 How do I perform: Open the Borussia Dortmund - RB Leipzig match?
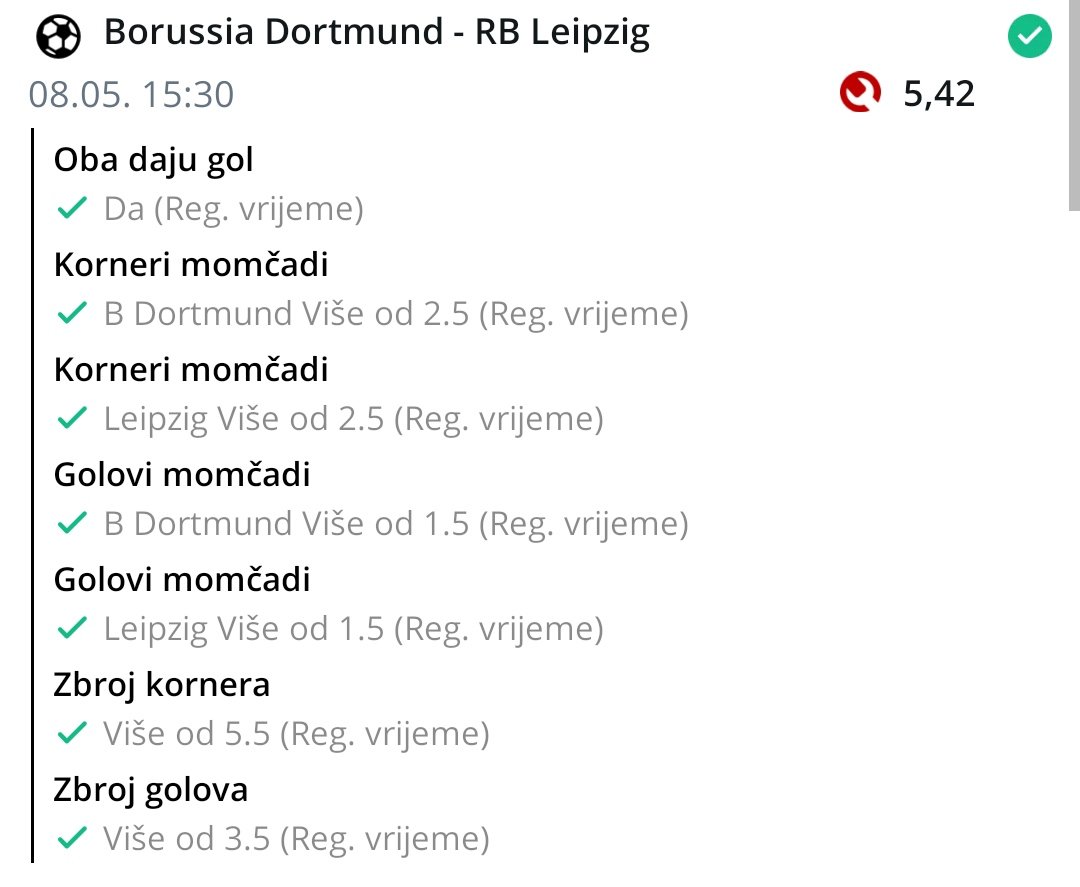[376, 34]
